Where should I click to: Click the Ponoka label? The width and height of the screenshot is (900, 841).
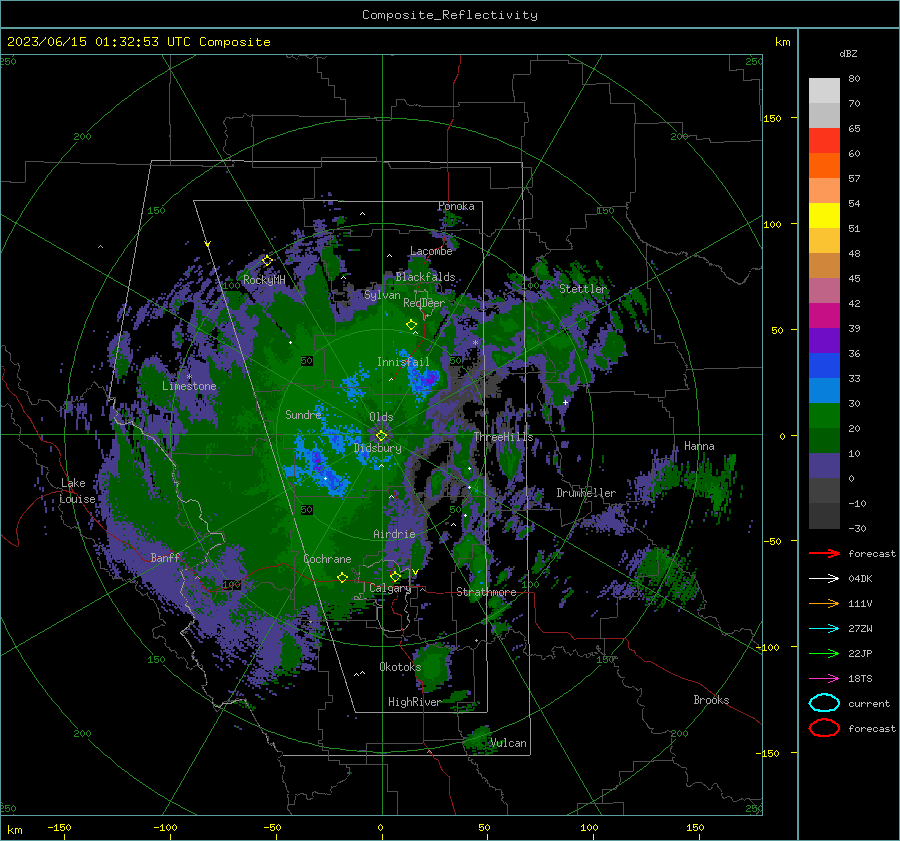[x=456, y=206]
